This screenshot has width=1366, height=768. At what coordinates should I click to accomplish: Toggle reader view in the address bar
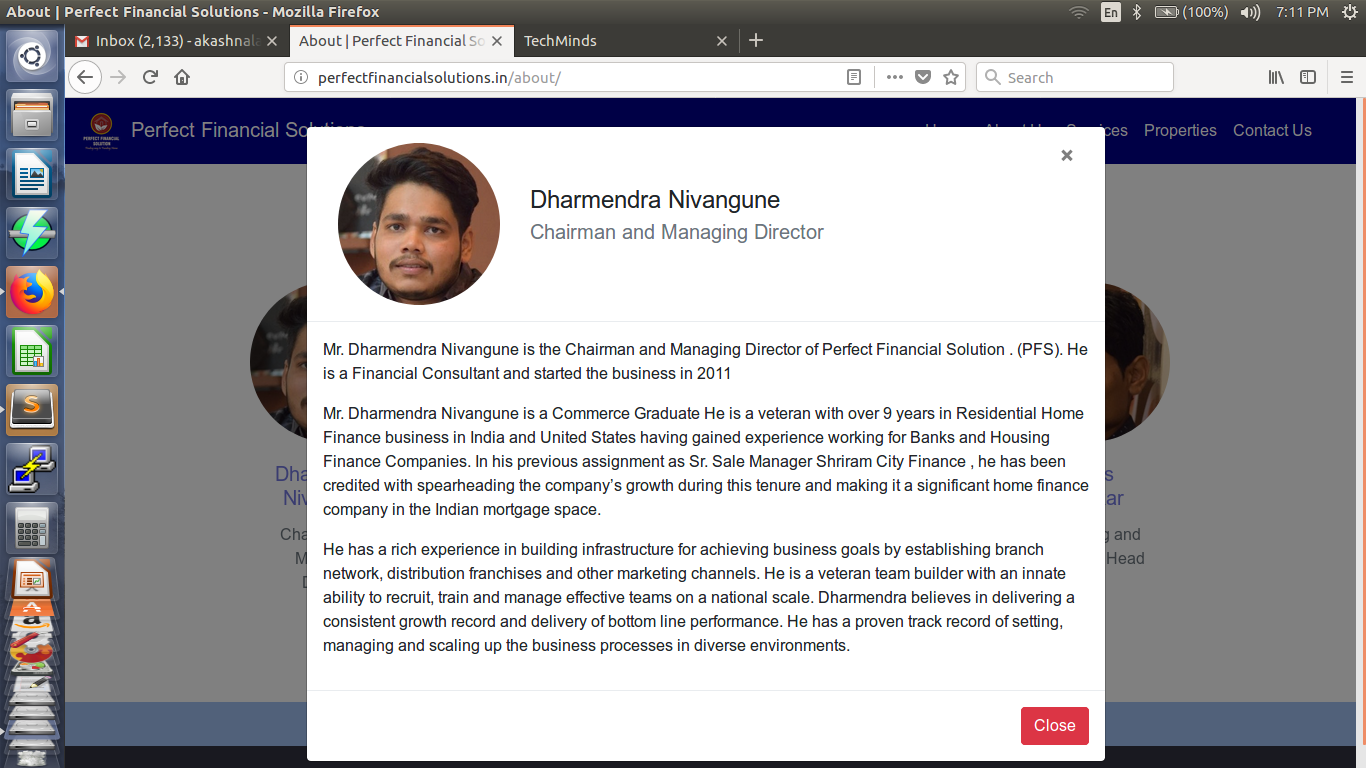tap(854, 77)
